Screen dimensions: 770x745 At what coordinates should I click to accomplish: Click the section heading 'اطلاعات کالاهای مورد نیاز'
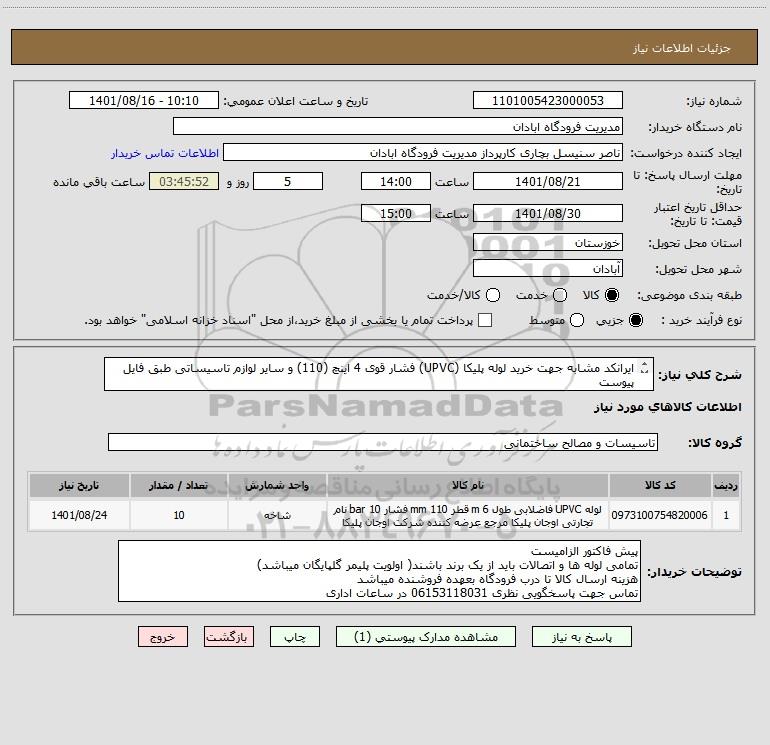pos(668,407)
